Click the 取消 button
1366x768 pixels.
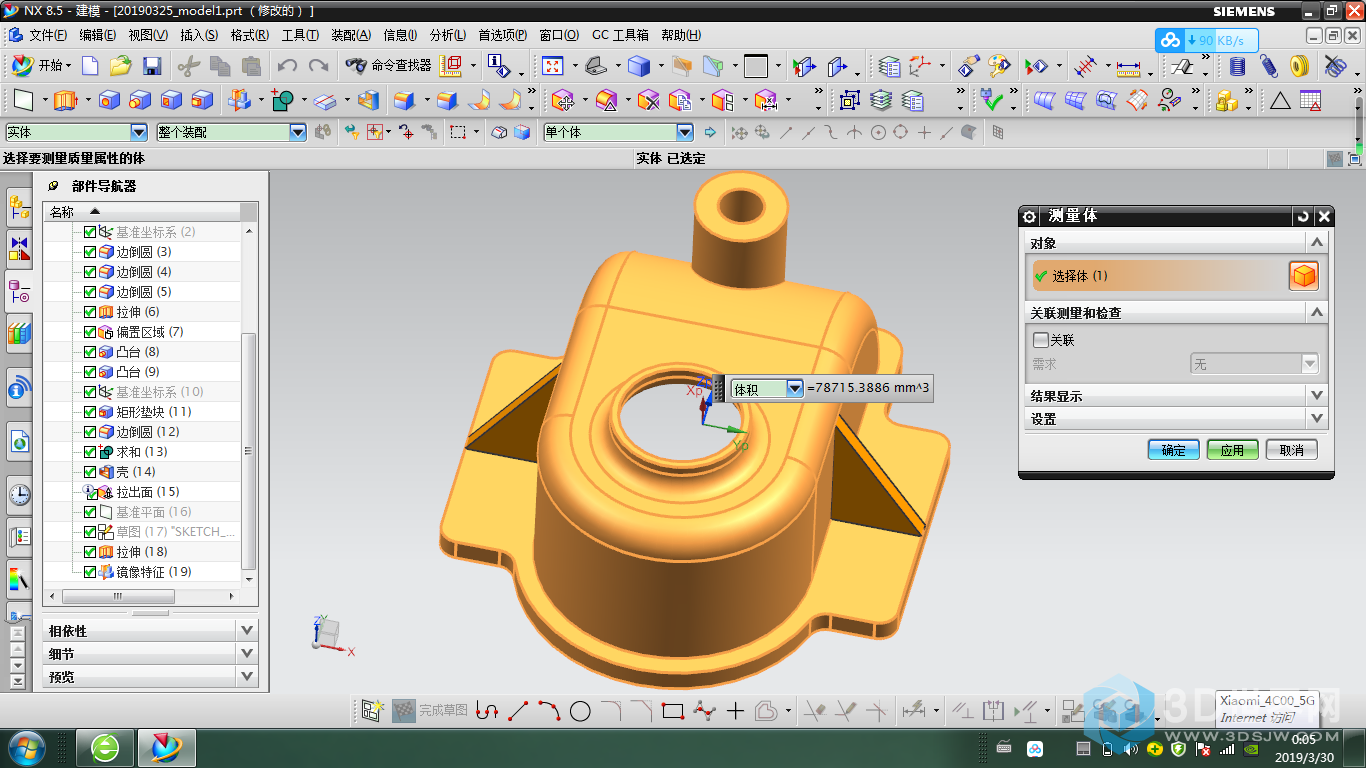(1291, 450)
